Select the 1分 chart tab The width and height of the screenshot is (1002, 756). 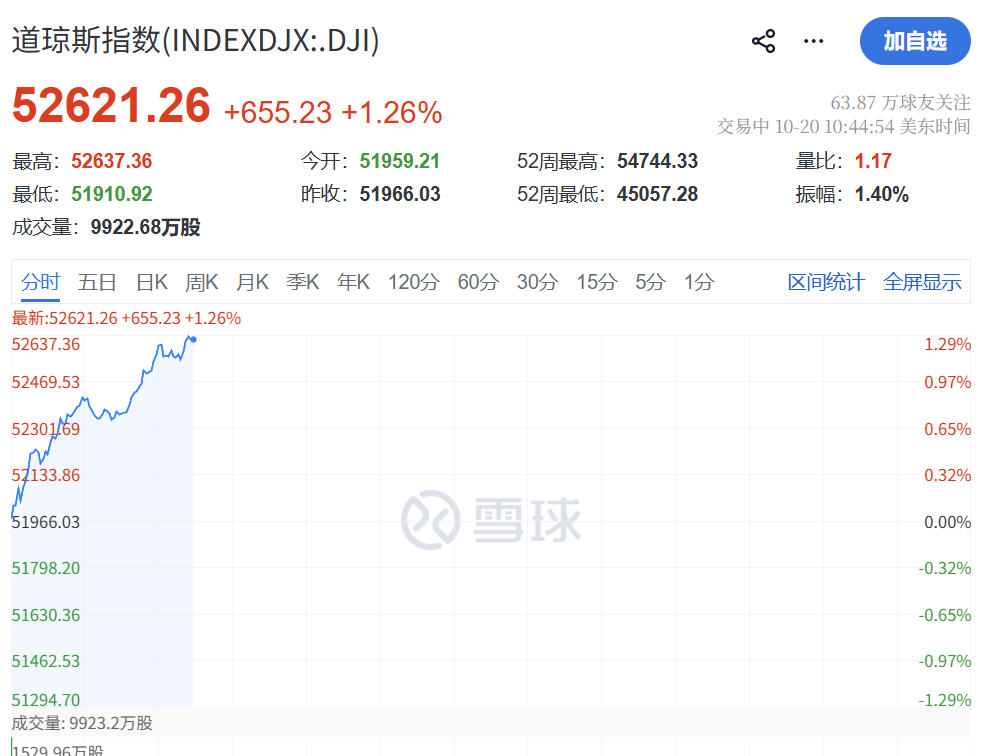coord(699,282)
